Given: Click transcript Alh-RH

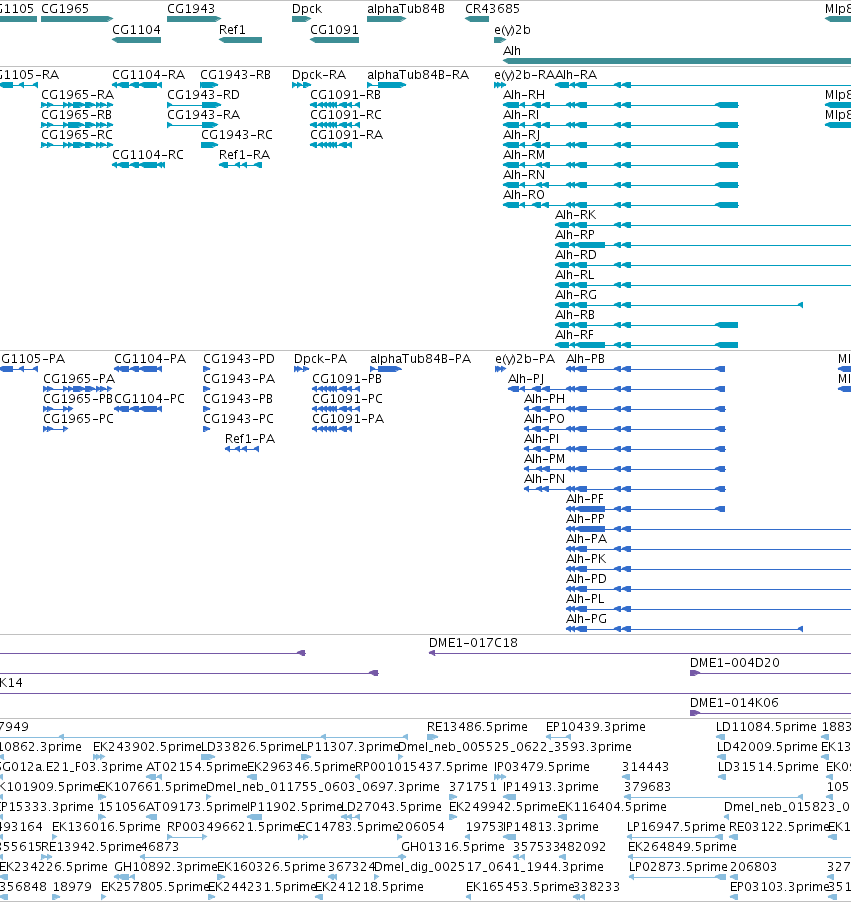Looking at the screenshot, I should 620,105.
